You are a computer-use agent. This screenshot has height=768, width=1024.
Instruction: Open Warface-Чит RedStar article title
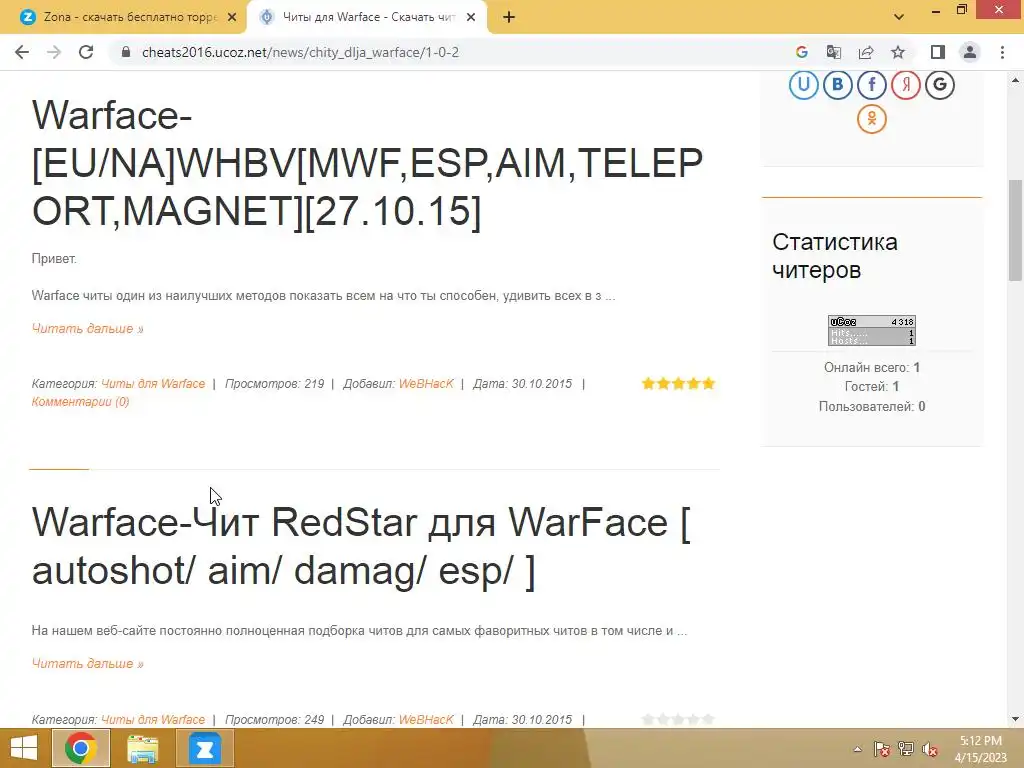click(x=361, y=547)
